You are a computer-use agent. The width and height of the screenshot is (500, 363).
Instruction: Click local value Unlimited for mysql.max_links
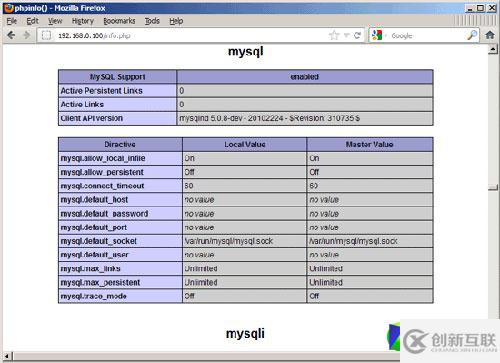click(201, 268)
